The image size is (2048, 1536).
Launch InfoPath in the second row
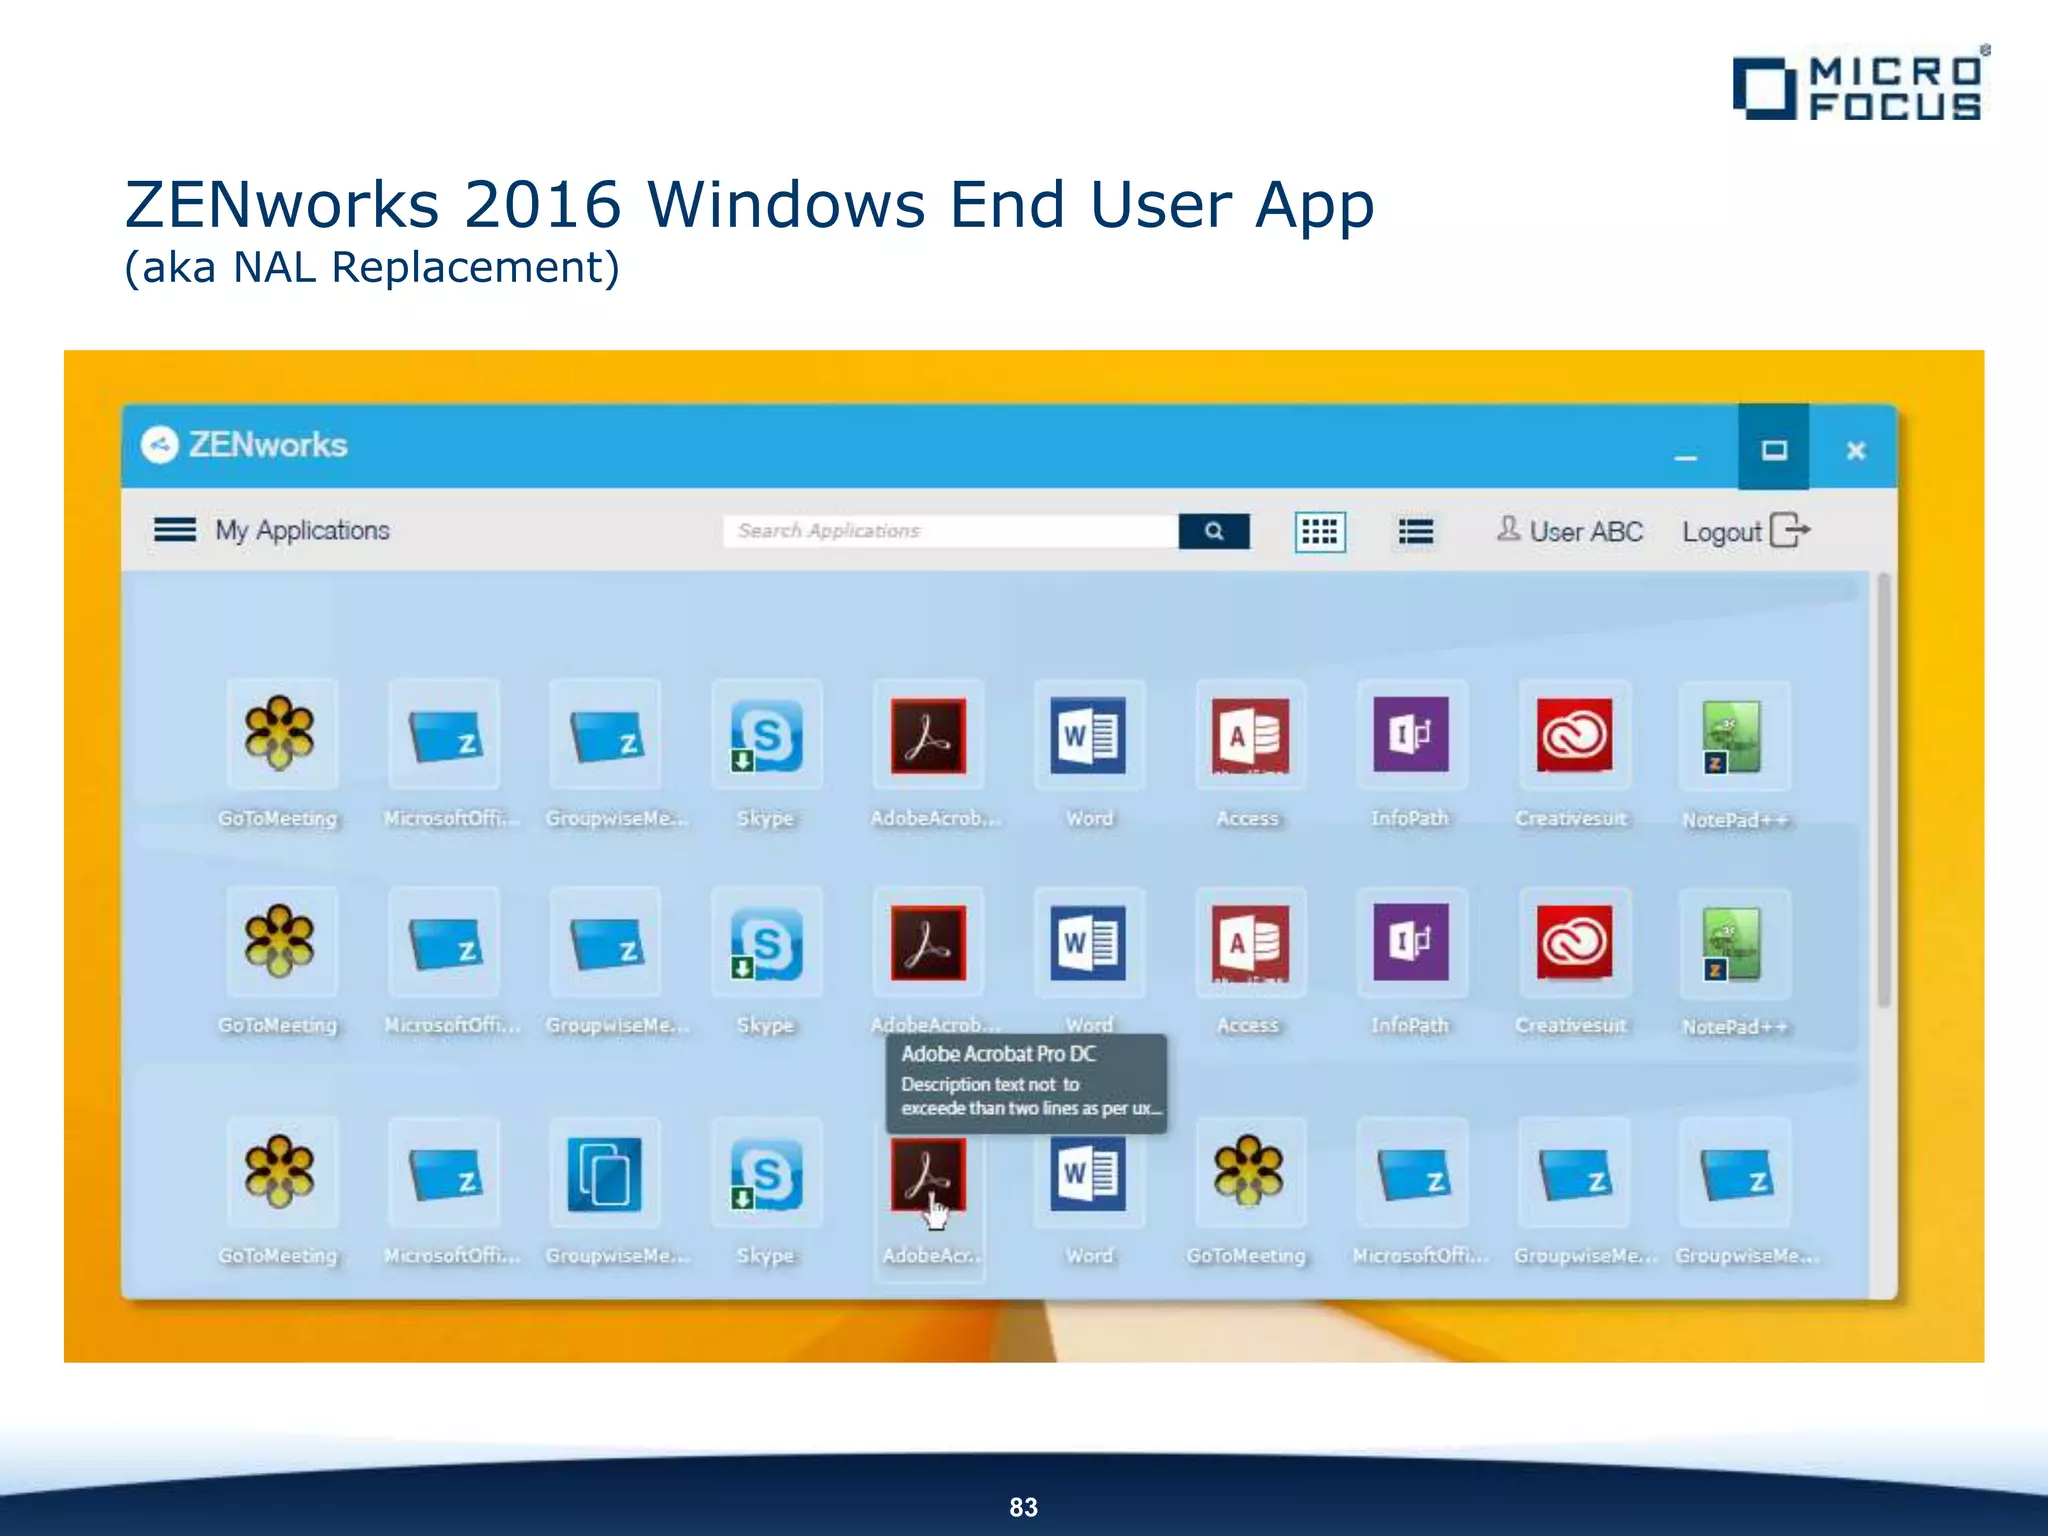point(1412,942)
